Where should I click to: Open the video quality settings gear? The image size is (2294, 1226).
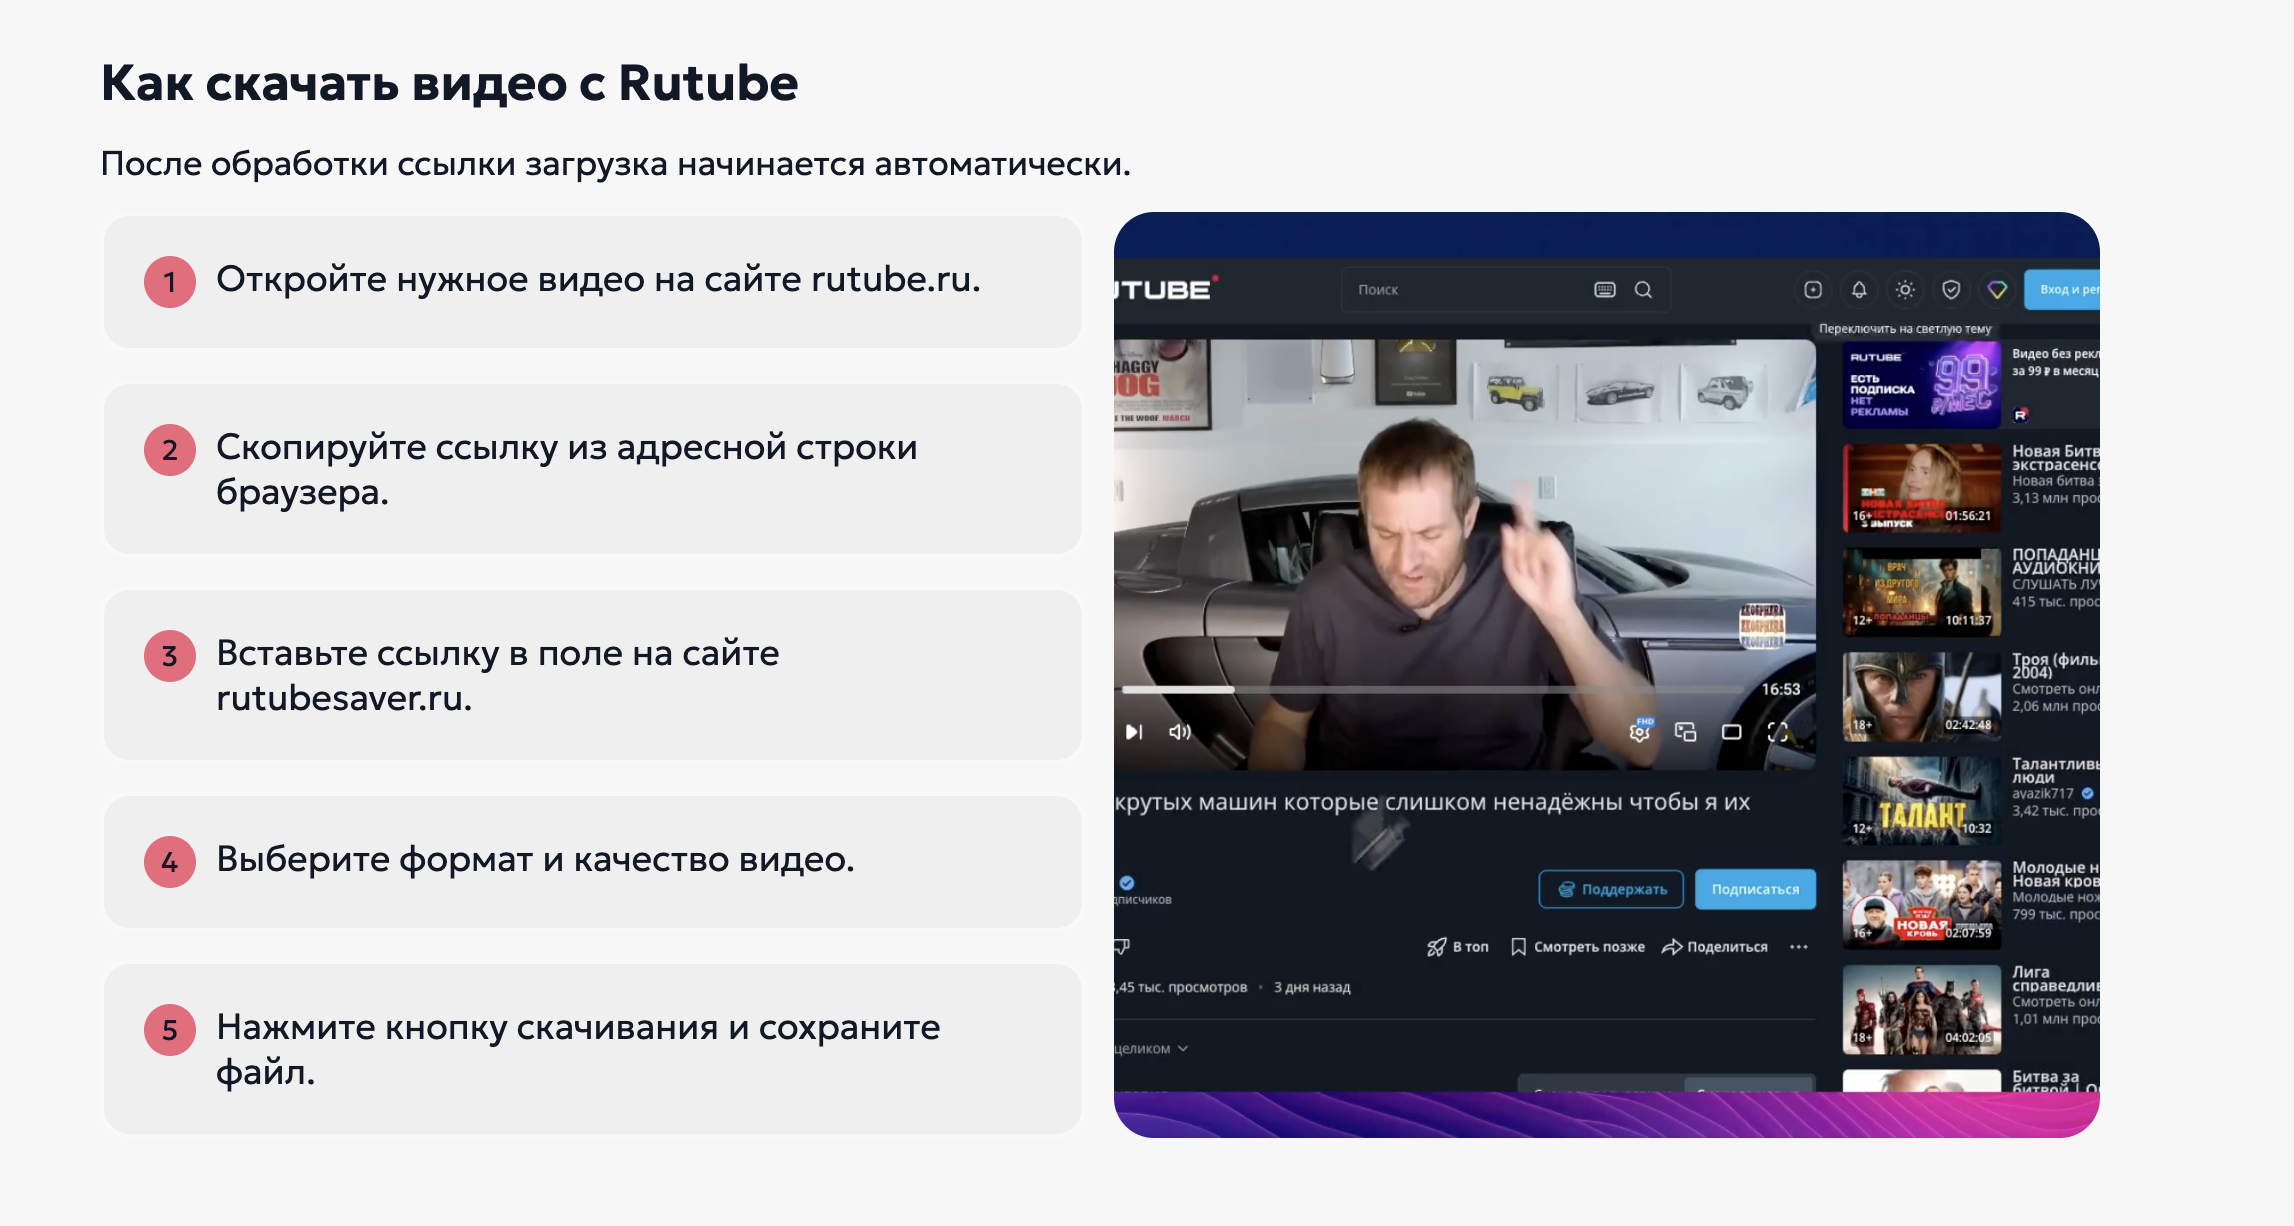pyautogui.click(x=1640, y=731)
